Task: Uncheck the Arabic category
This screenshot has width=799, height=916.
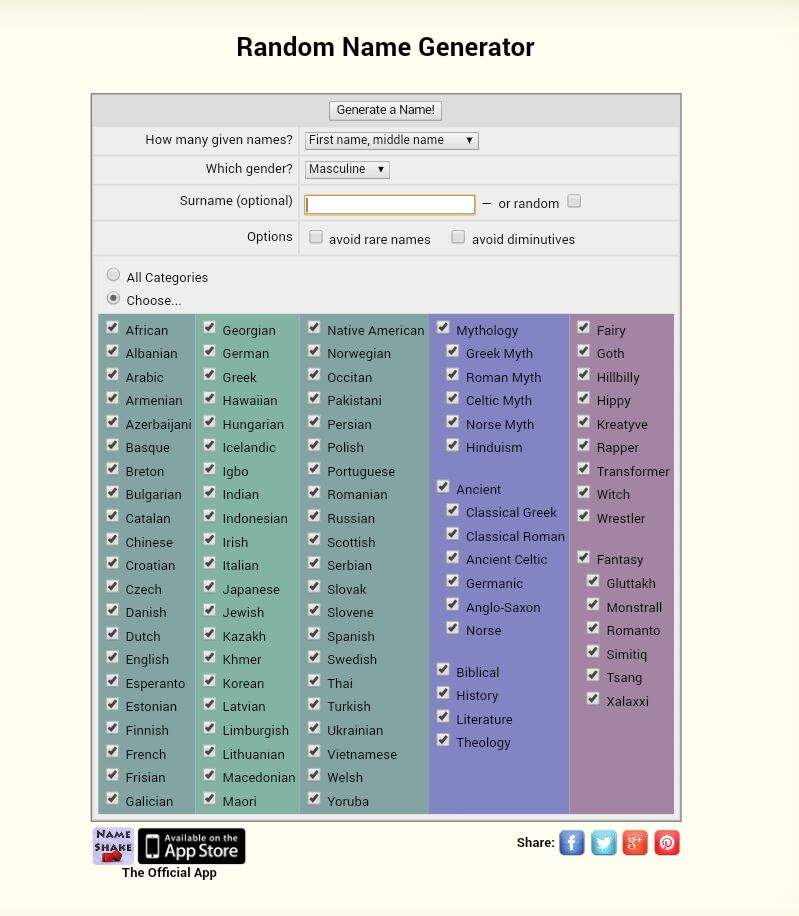Action: (x=113, y=374)
